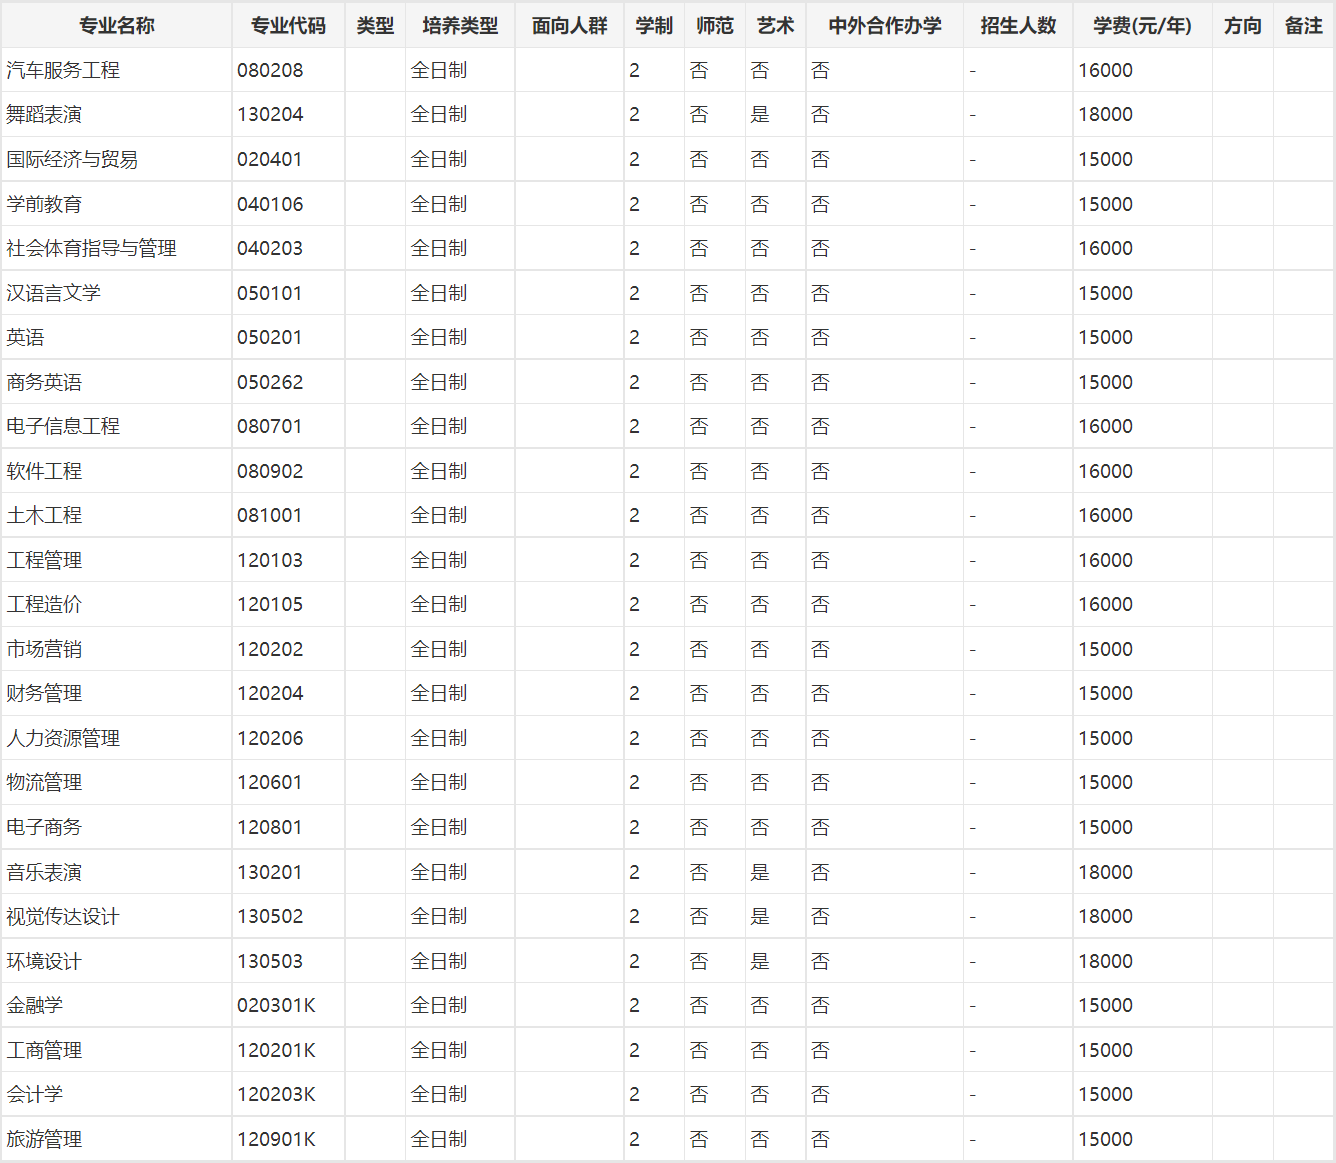Click on 国际经济与贸易 in the table
Screen dimensions: 1336x1163
coord(72,160)
